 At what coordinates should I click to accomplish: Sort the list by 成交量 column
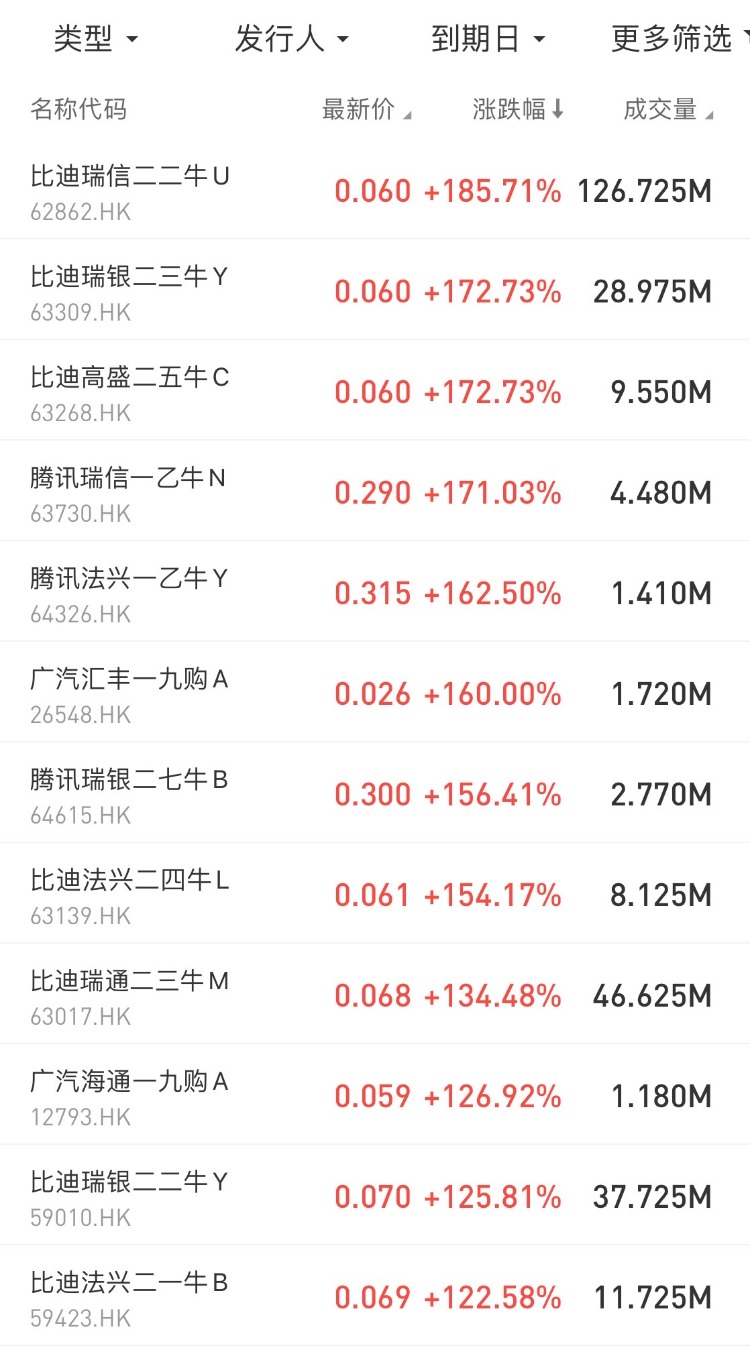pos(667,110)
